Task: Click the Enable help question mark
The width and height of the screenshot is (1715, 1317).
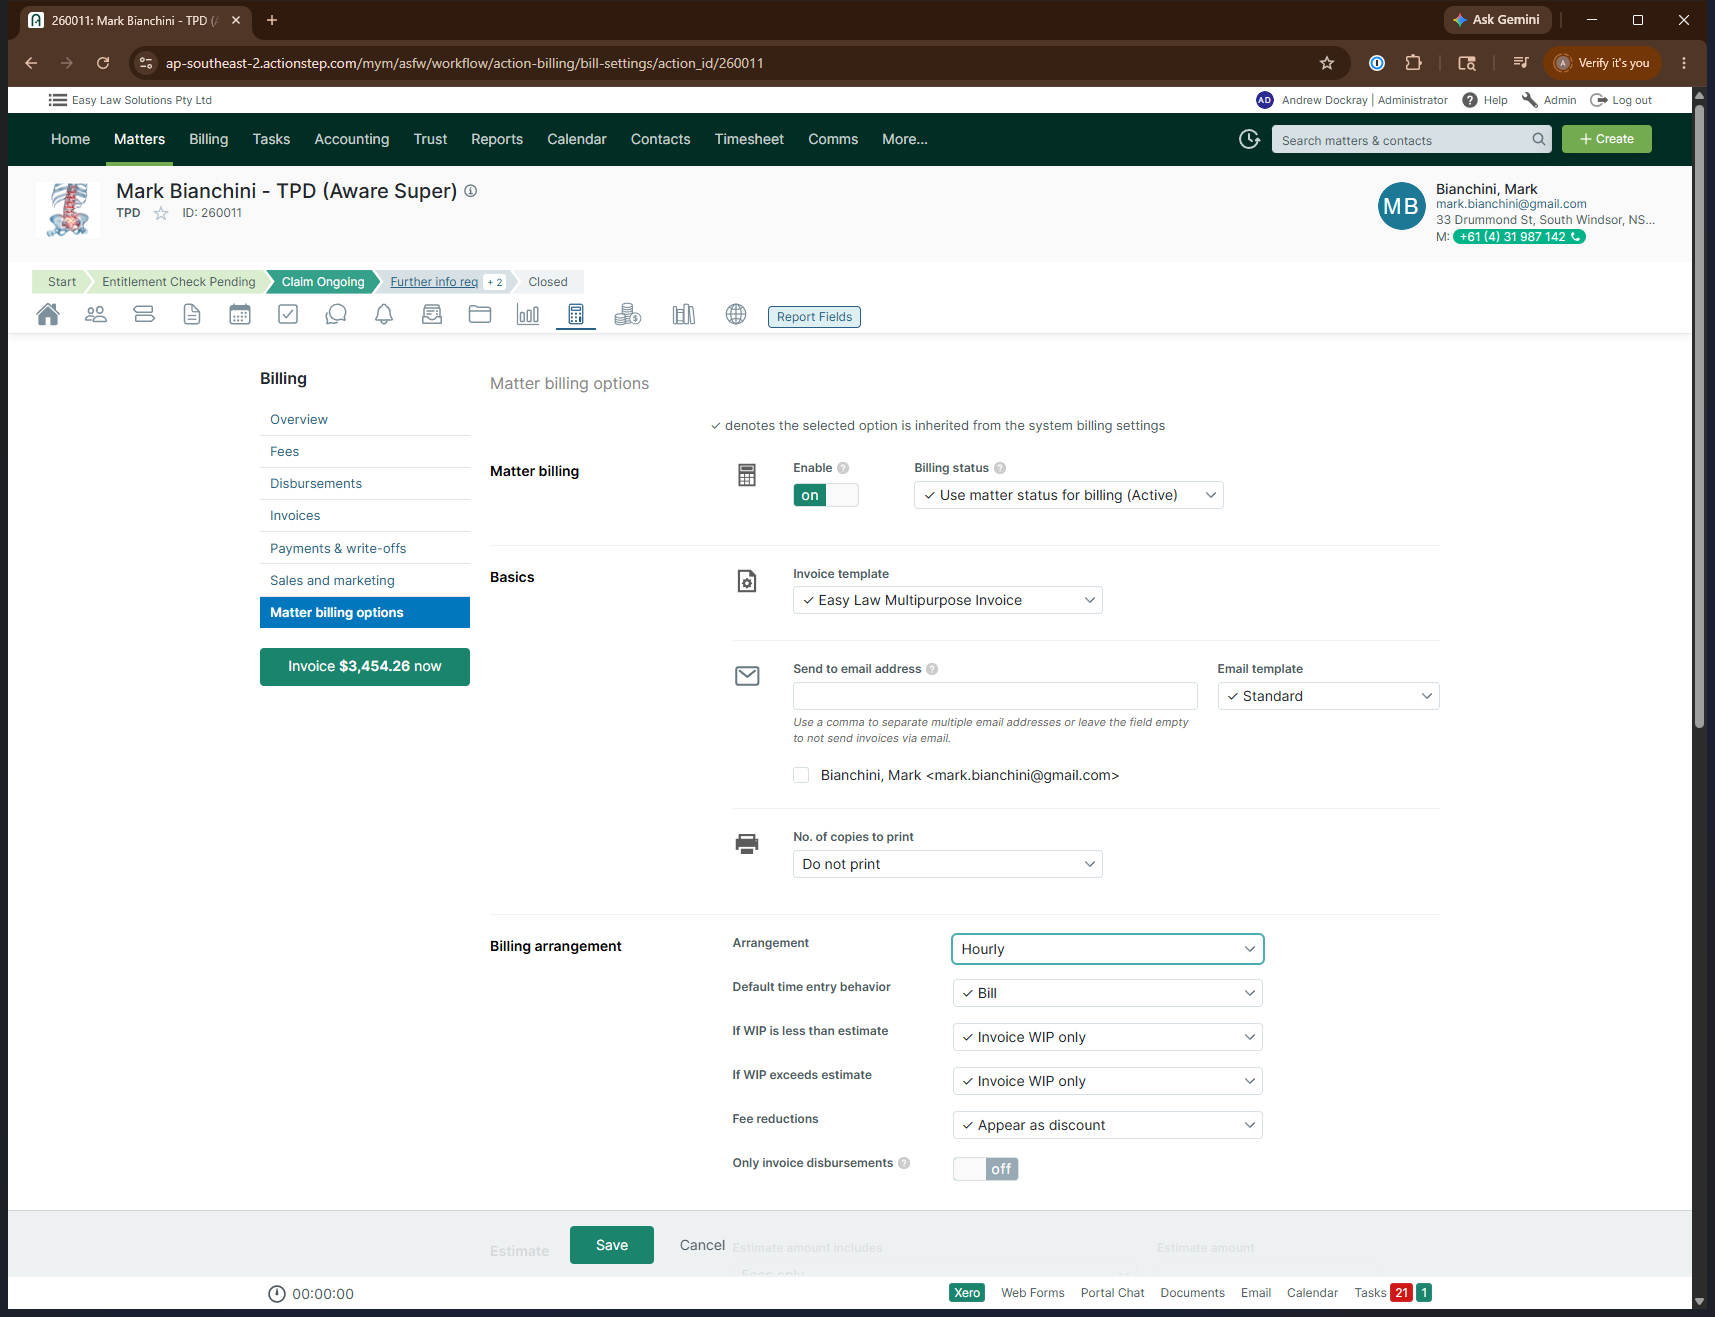Action: (843, 468)
